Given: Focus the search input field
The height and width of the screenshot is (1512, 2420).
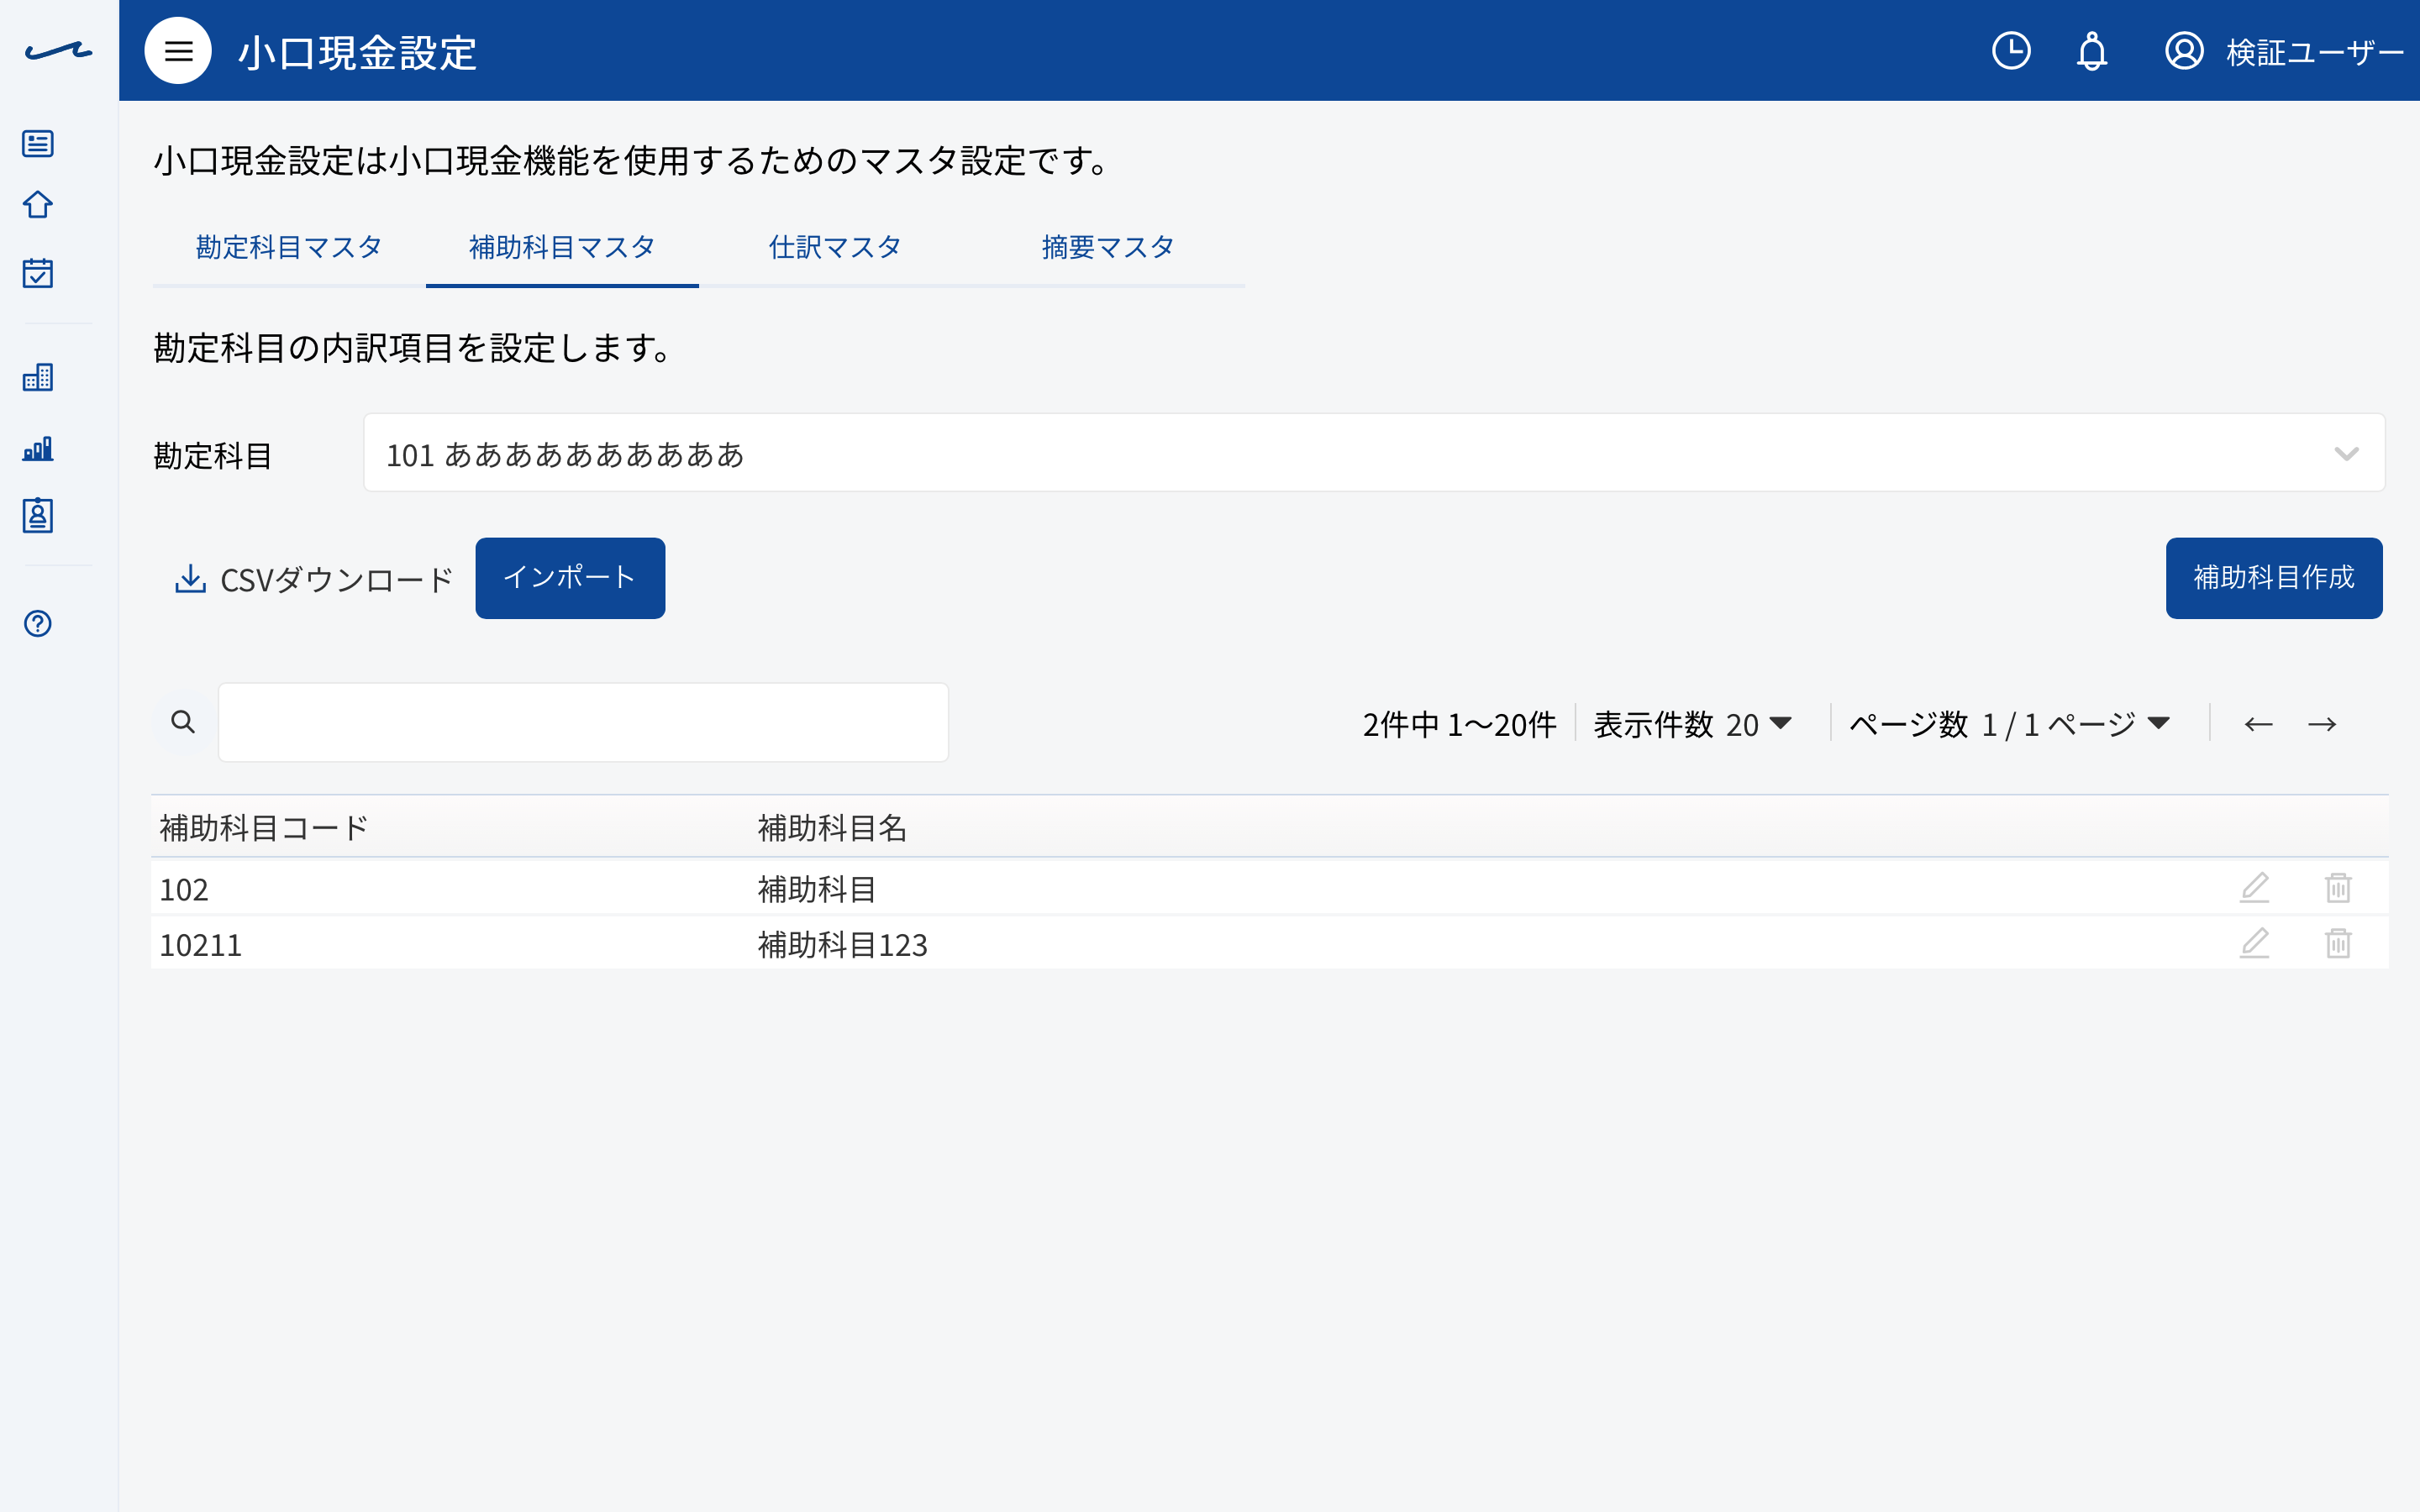Looking at the screenshot, I should [x=583, y=722].
